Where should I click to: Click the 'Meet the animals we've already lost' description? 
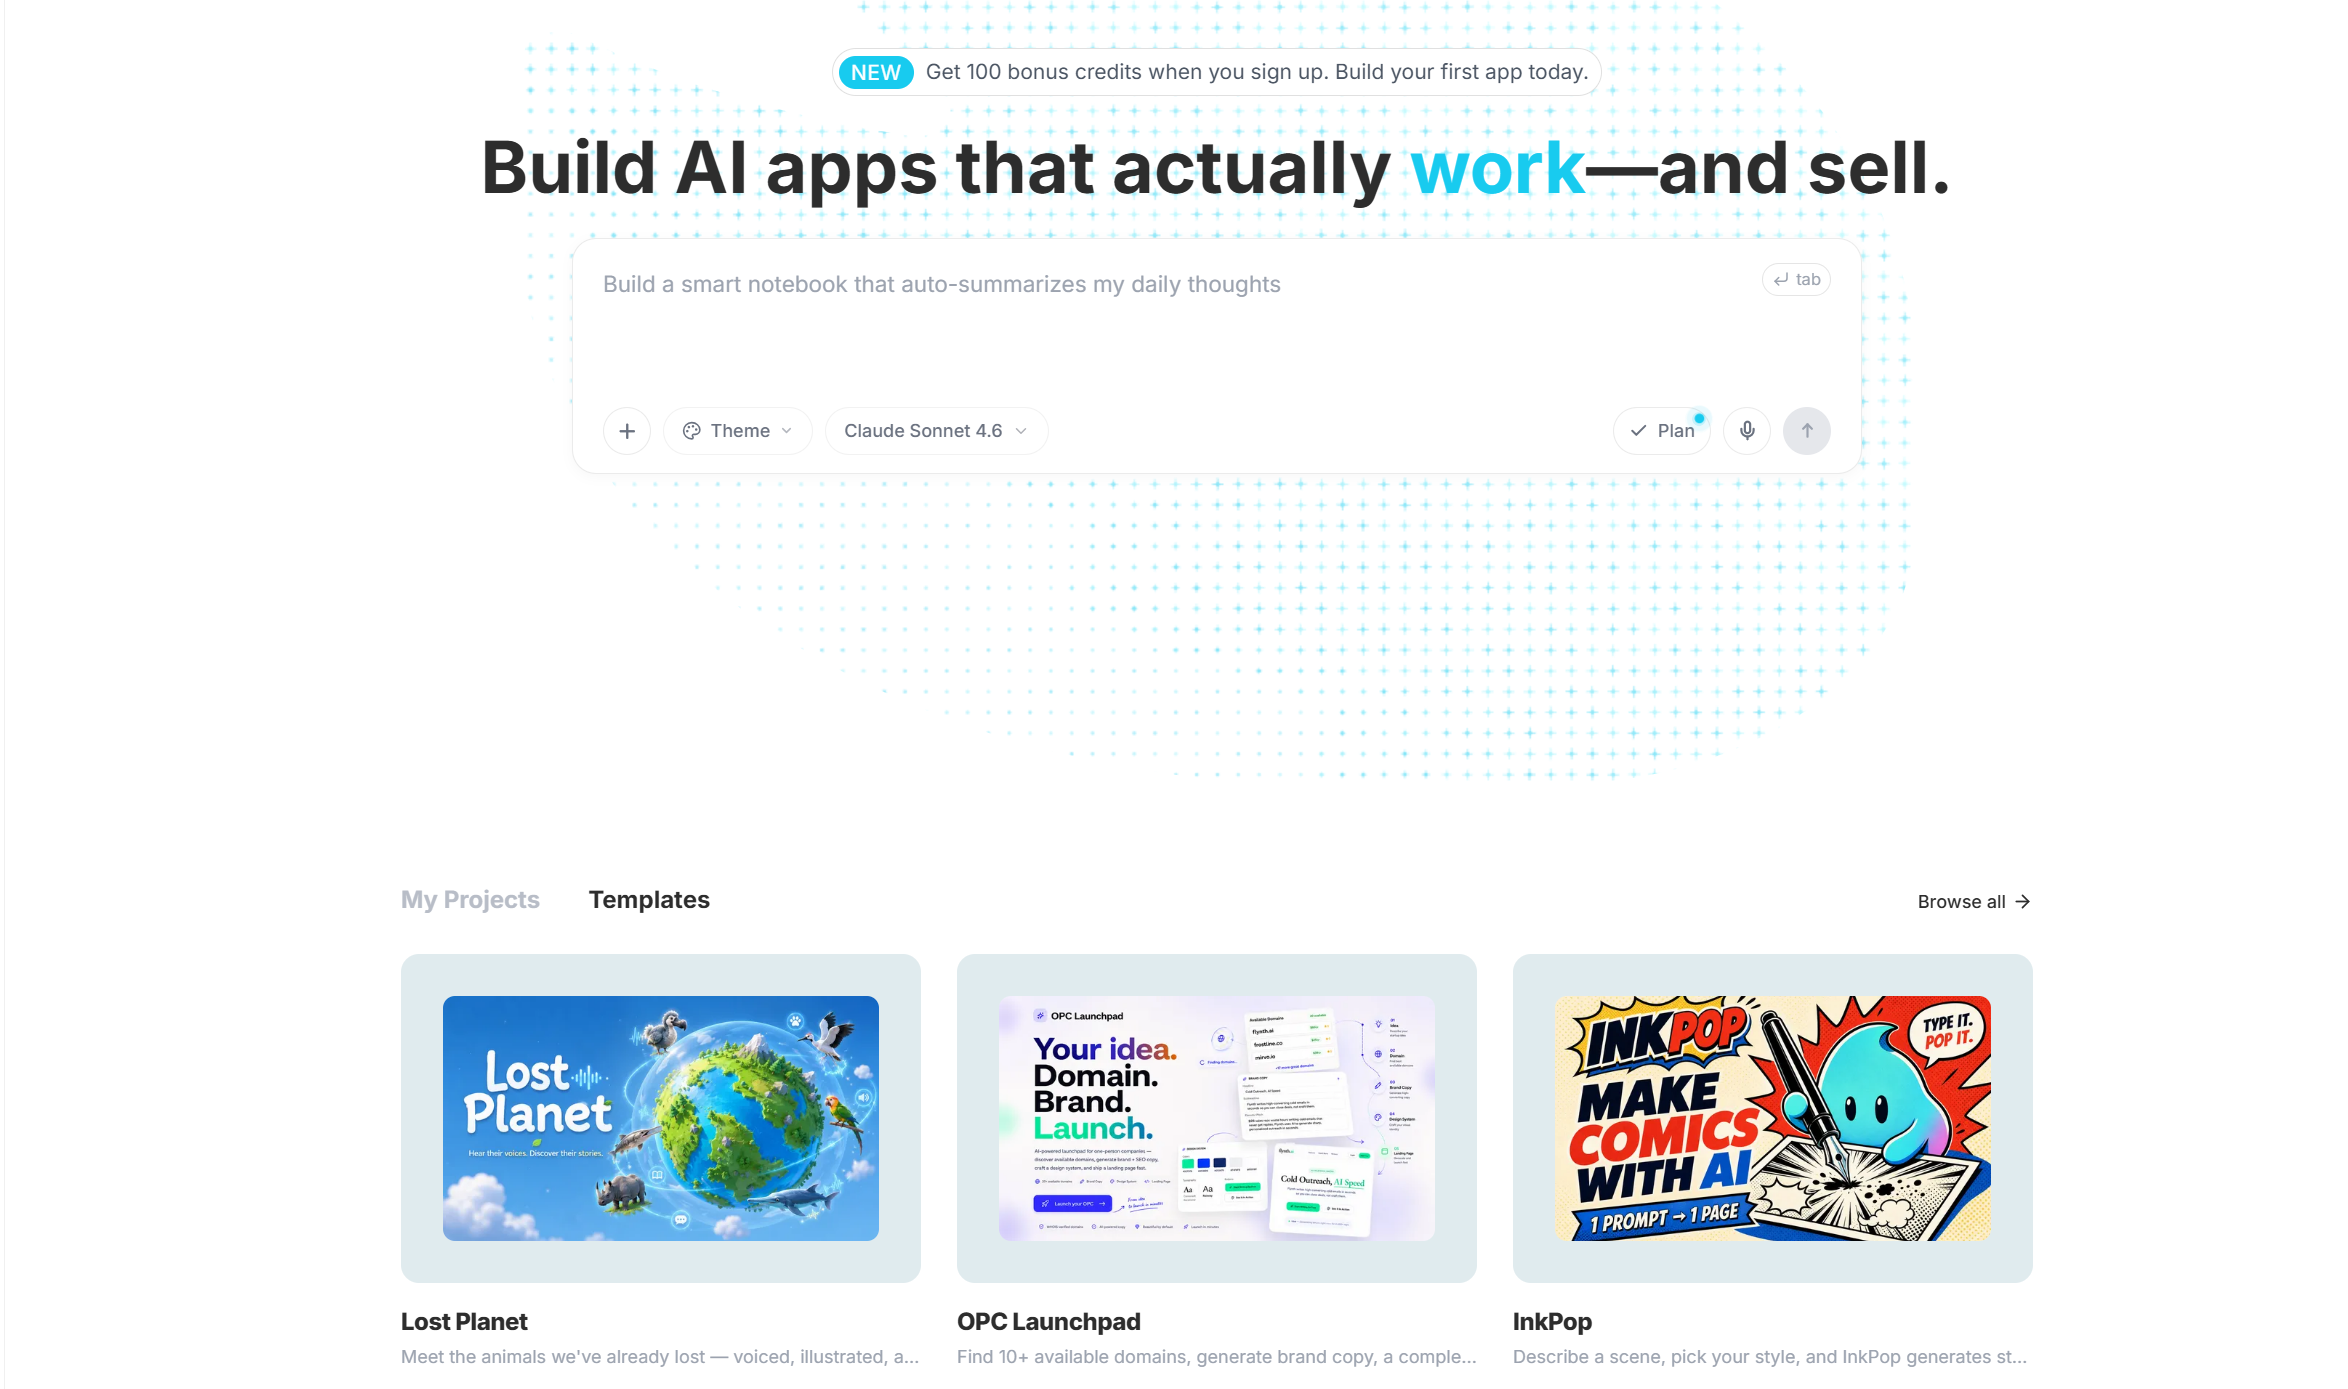(x=660, y=1357)
